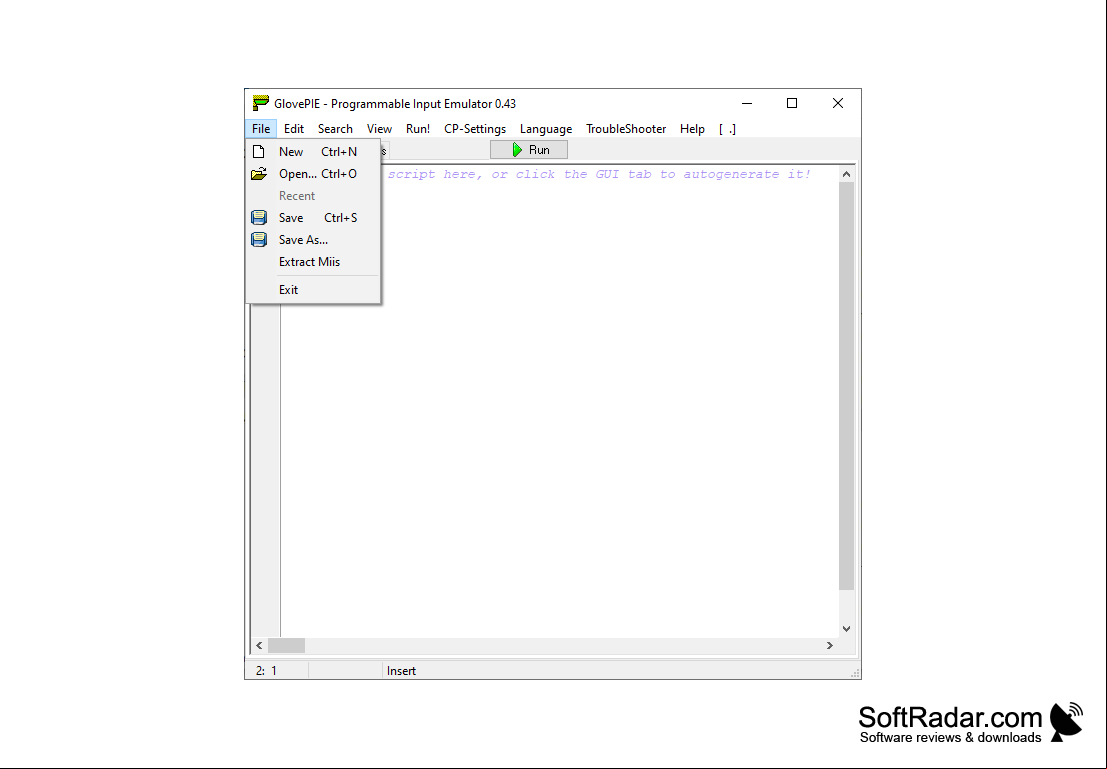Image resolution: width=1107 pixels, height=769 pixels.
Task: Click the horizontal scrollbar thumb
Action: [286, 645]
